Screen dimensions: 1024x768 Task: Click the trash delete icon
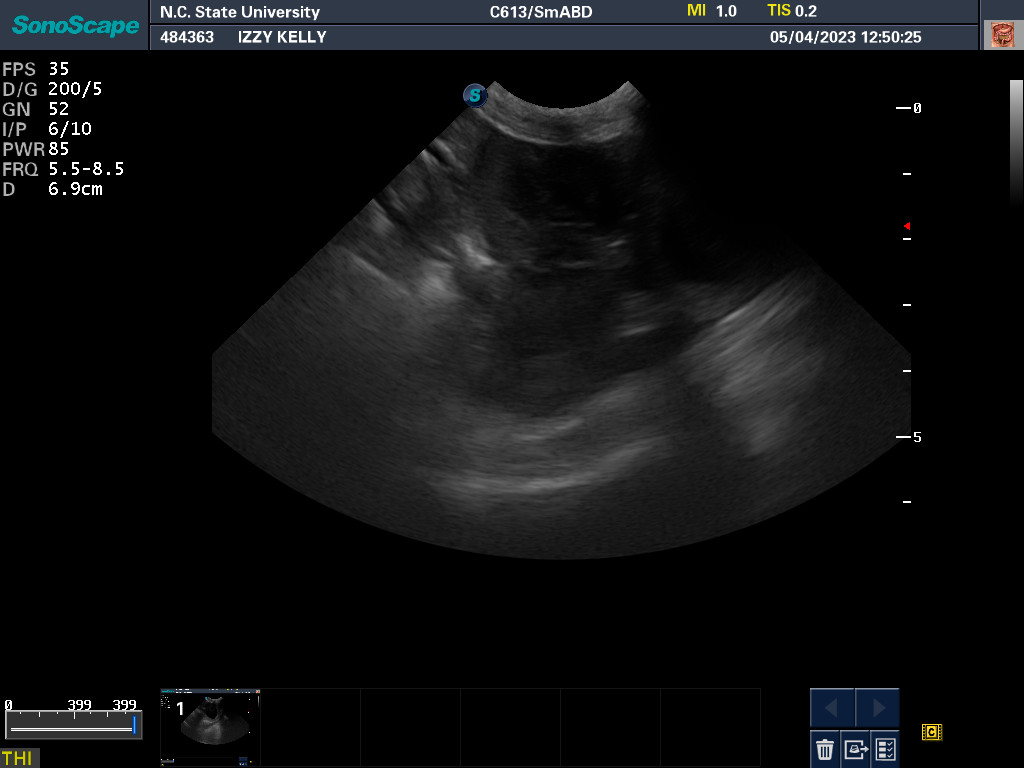coord(825,748)
